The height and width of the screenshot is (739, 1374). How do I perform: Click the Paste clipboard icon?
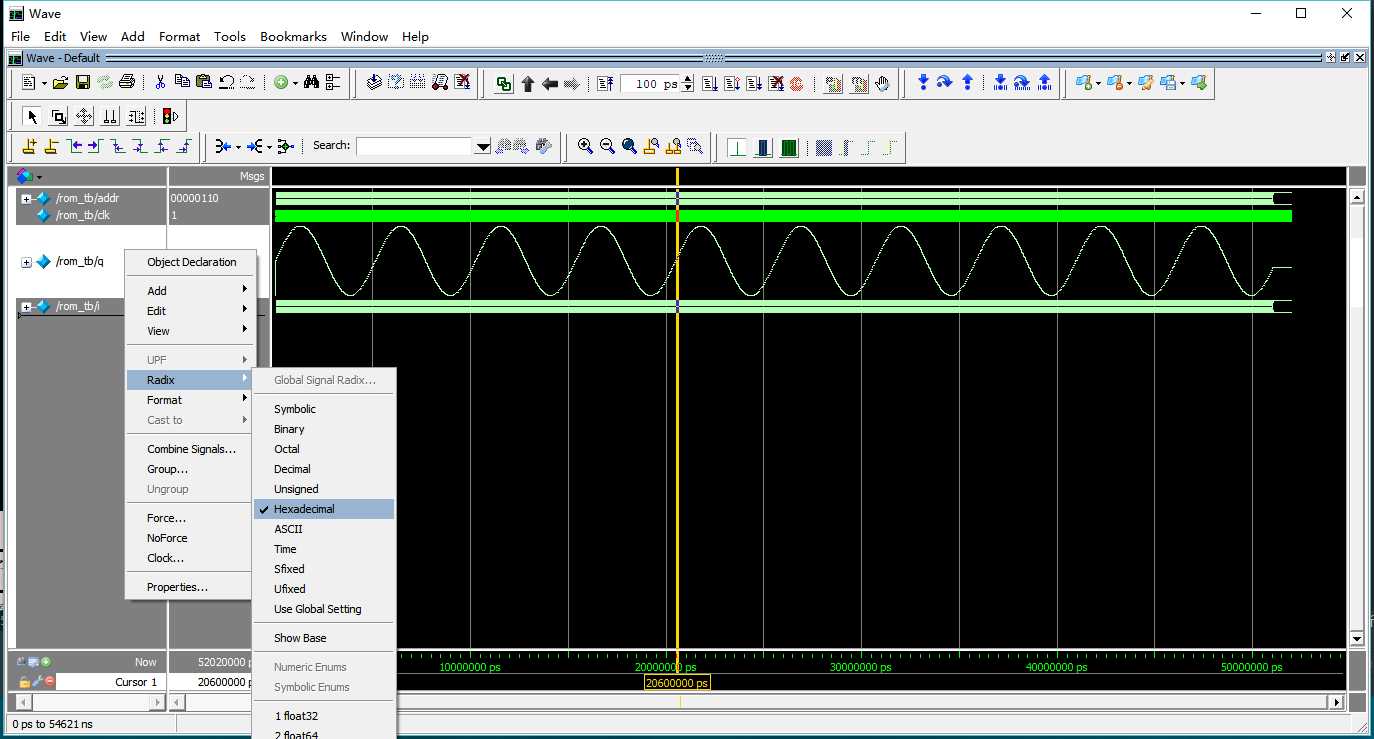click(204, 83)
